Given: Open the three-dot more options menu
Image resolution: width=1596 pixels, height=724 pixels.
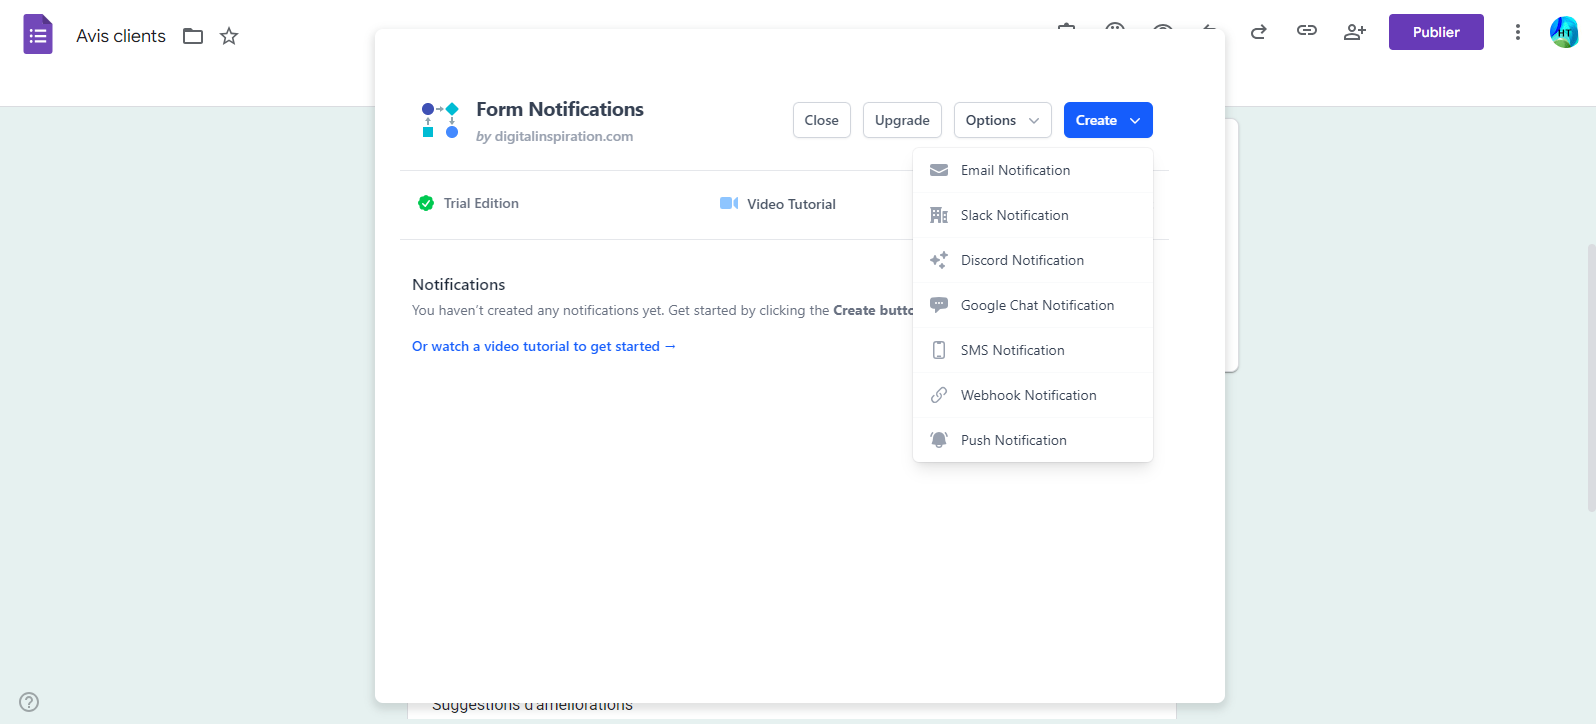Looking at the screenshot, I should tap(1518, 32).
